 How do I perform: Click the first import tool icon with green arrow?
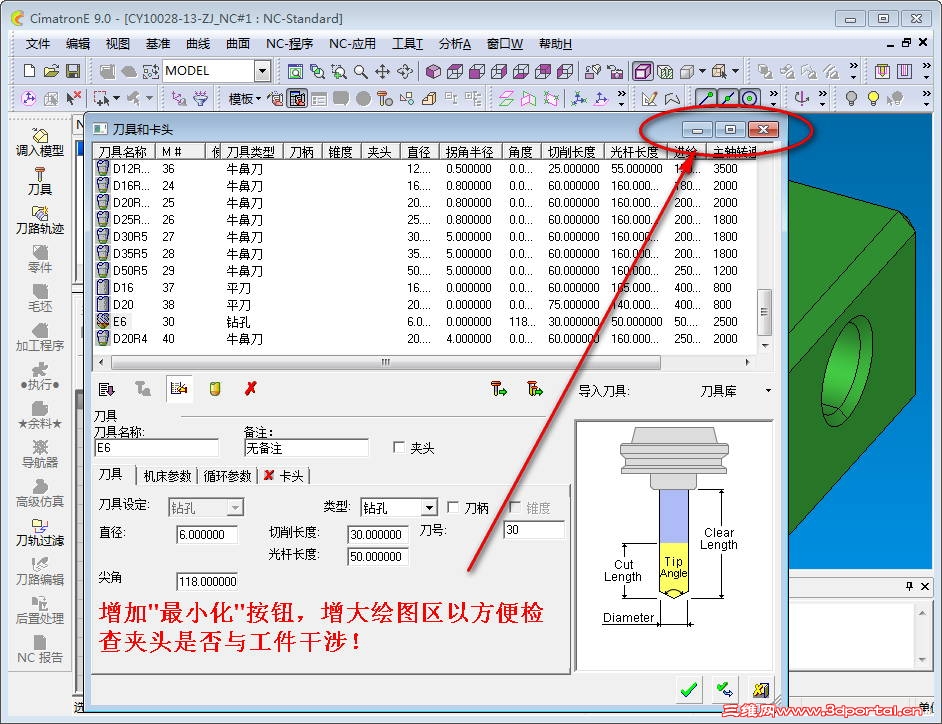[x=499, y=389]
